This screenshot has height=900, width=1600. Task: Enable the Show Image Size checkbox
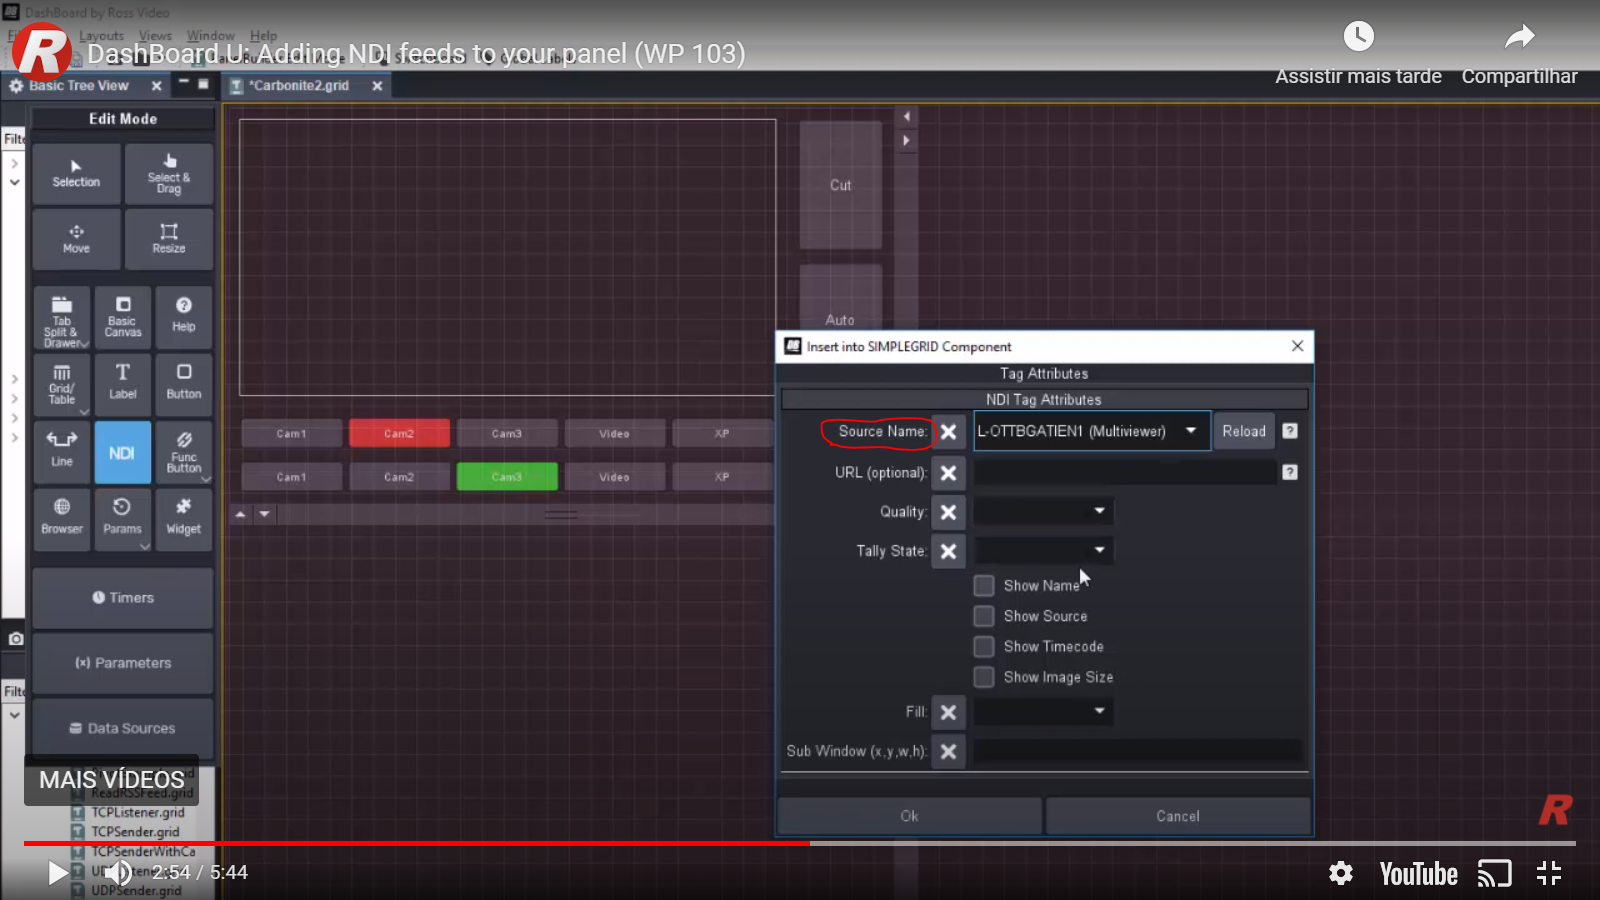tap(984, 677)
